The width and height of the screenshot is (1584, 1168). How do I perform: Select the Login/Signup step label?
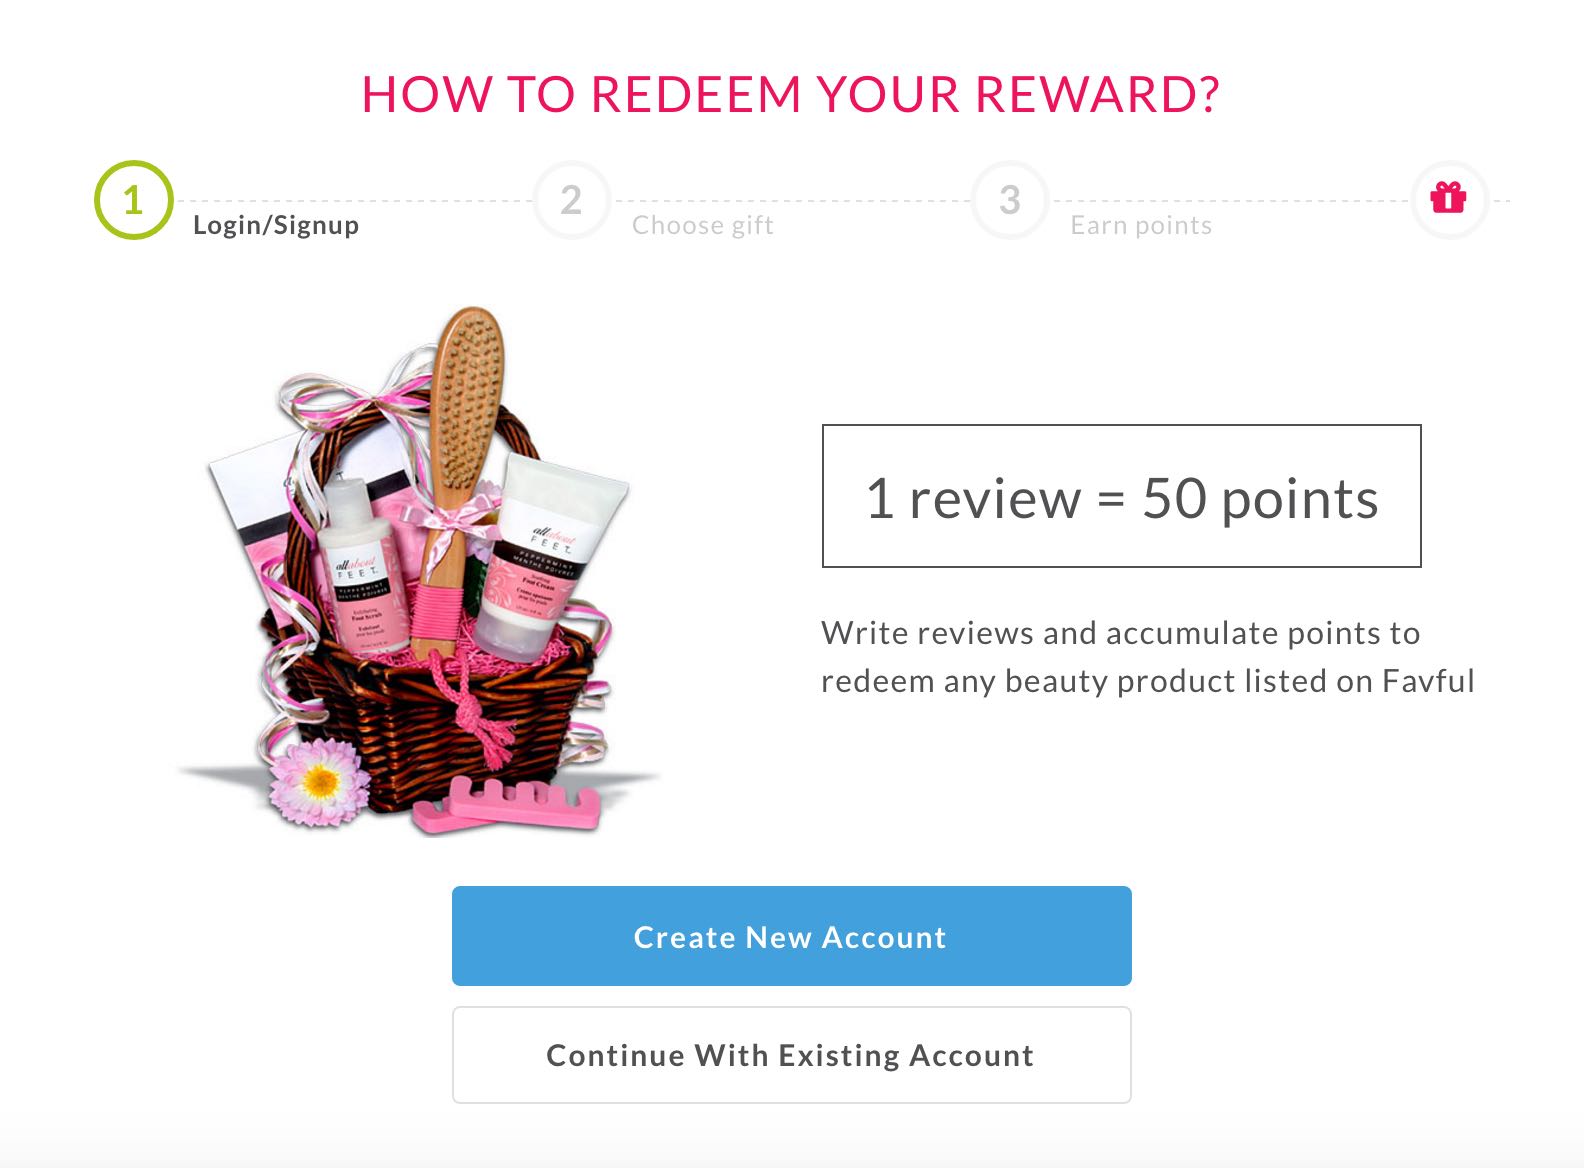[x=276, y=225]
